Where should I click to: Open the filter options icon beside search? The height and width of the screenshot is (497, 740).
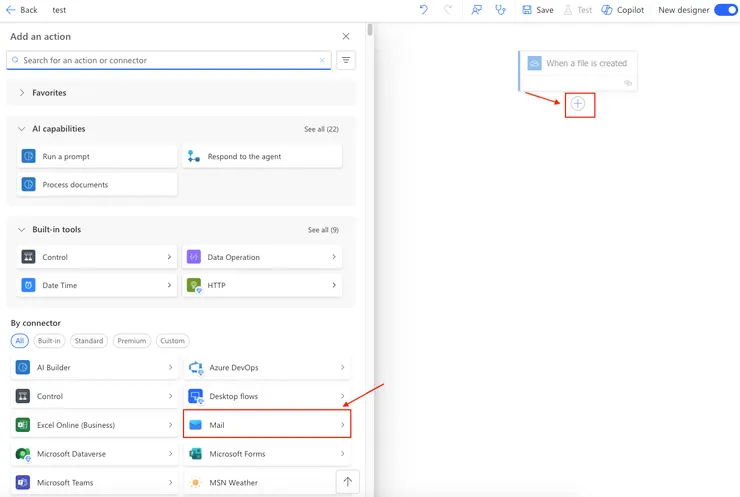pyautogui.click(x=346, y=60)
